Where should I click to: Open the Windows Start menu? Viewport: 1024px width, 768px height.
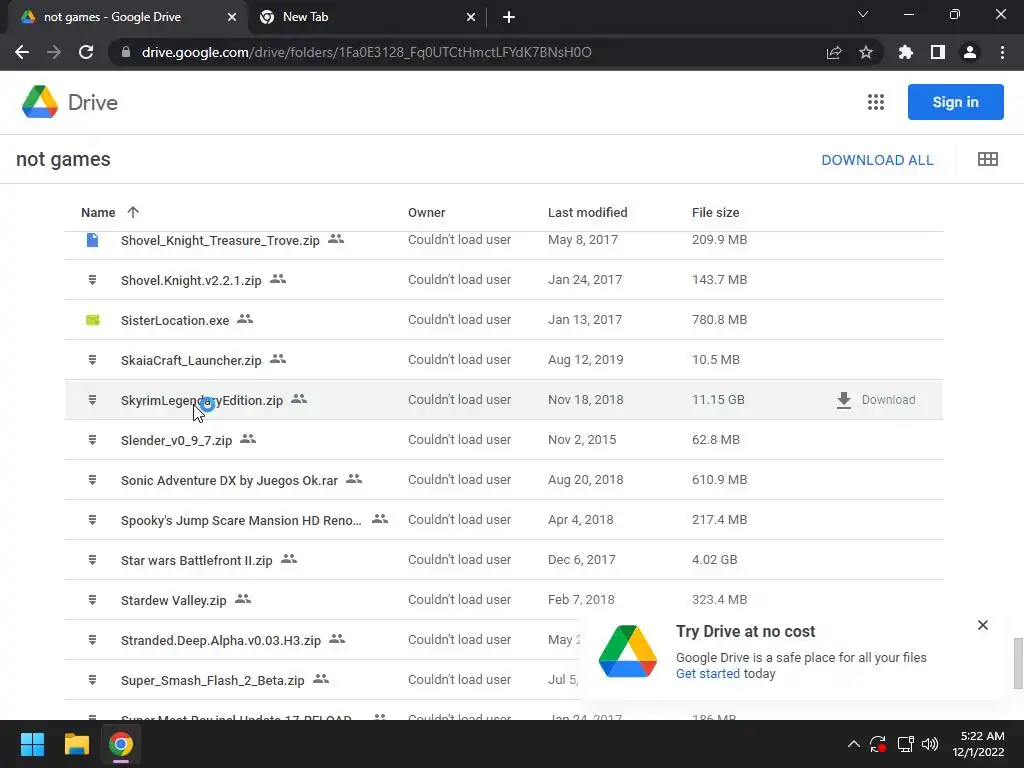(32, 744)
